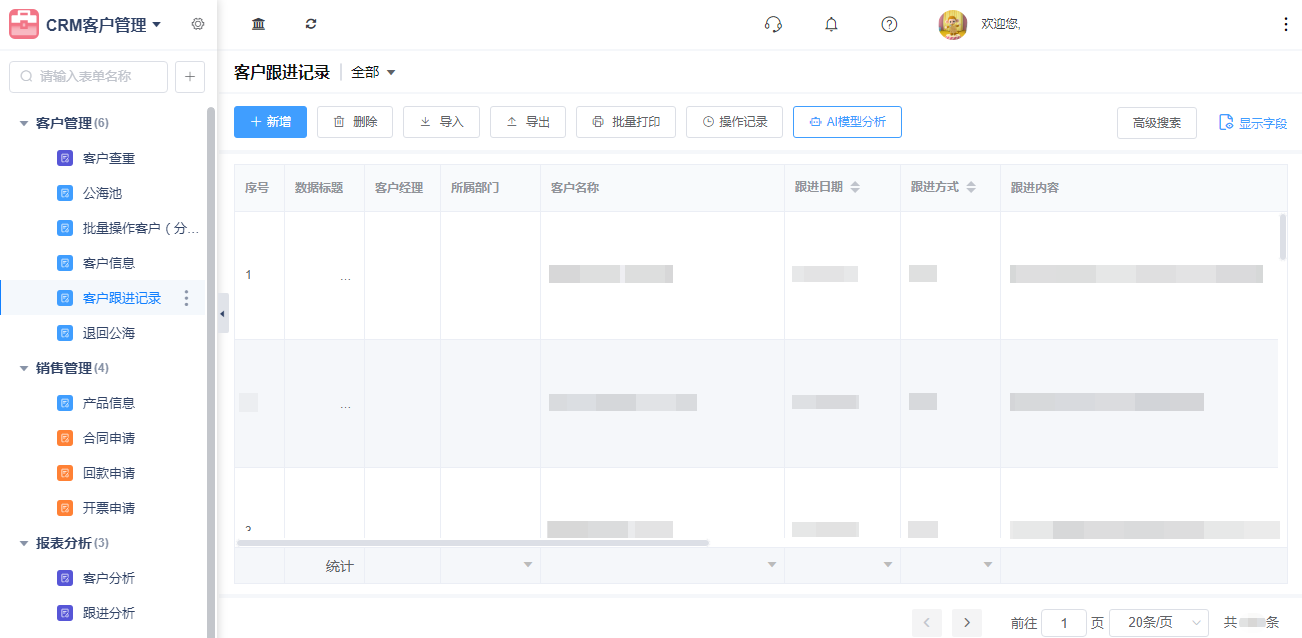Open the 20条/页 page size dropdown
The image size is (1302, 638).
click(1159, 623)
